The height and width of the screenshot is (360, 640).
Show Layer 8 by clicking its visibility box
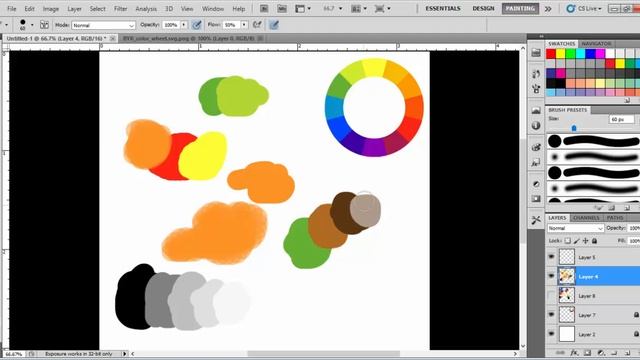pos(551,295)
